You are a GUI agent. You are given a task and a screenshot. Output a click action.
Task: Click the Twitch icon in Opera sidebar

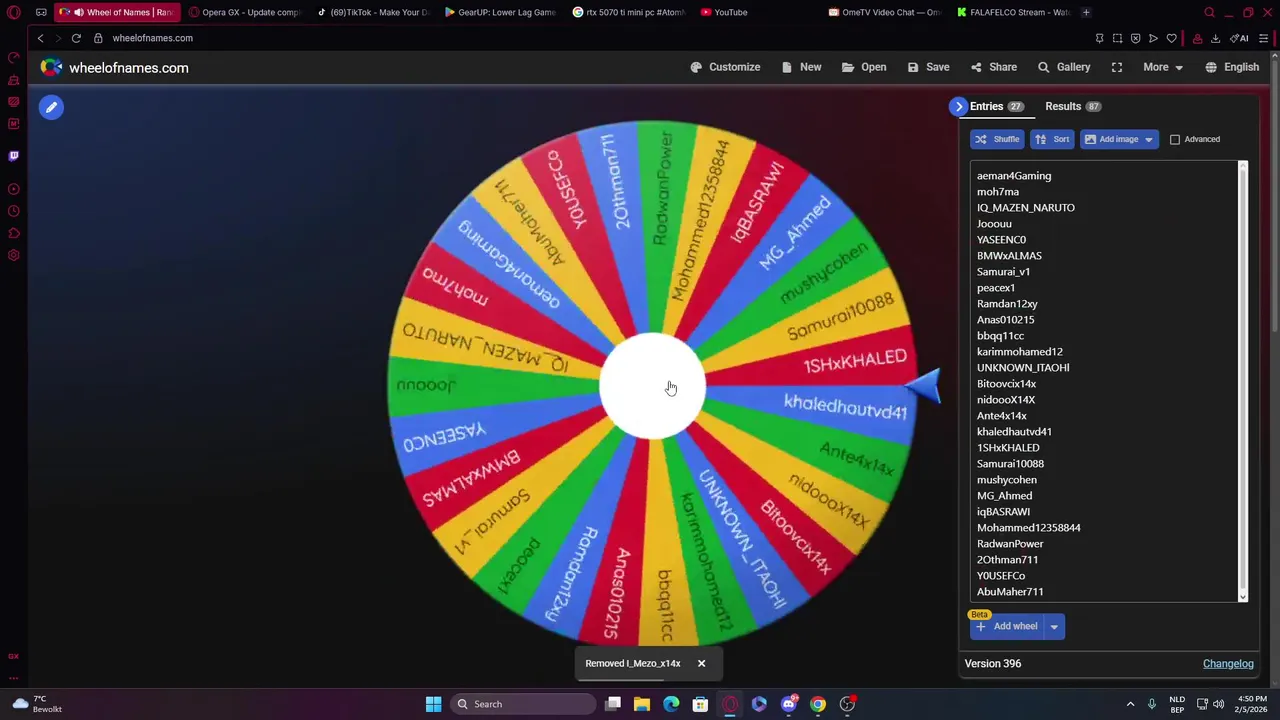(13, 156)
